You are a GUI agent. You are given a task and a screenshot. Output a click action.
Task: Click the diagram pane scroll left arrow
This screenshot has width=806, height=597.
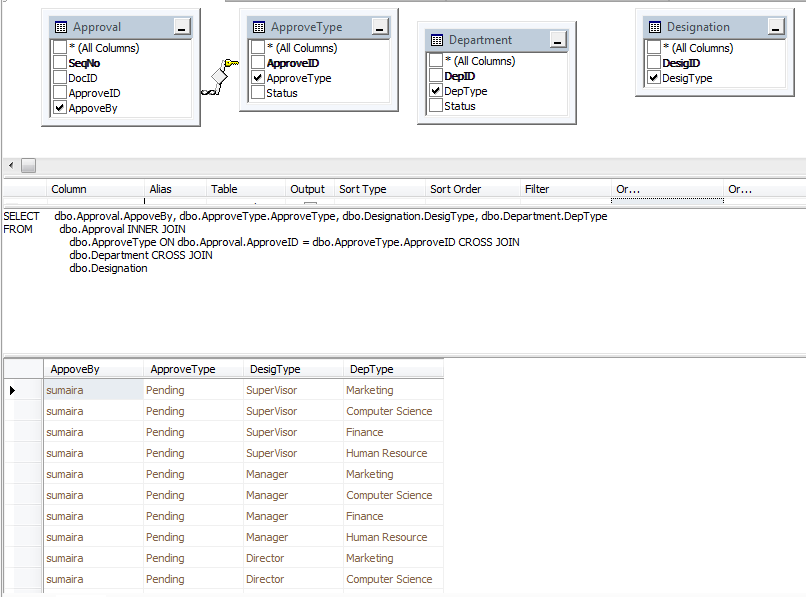(x=11, y=166)
